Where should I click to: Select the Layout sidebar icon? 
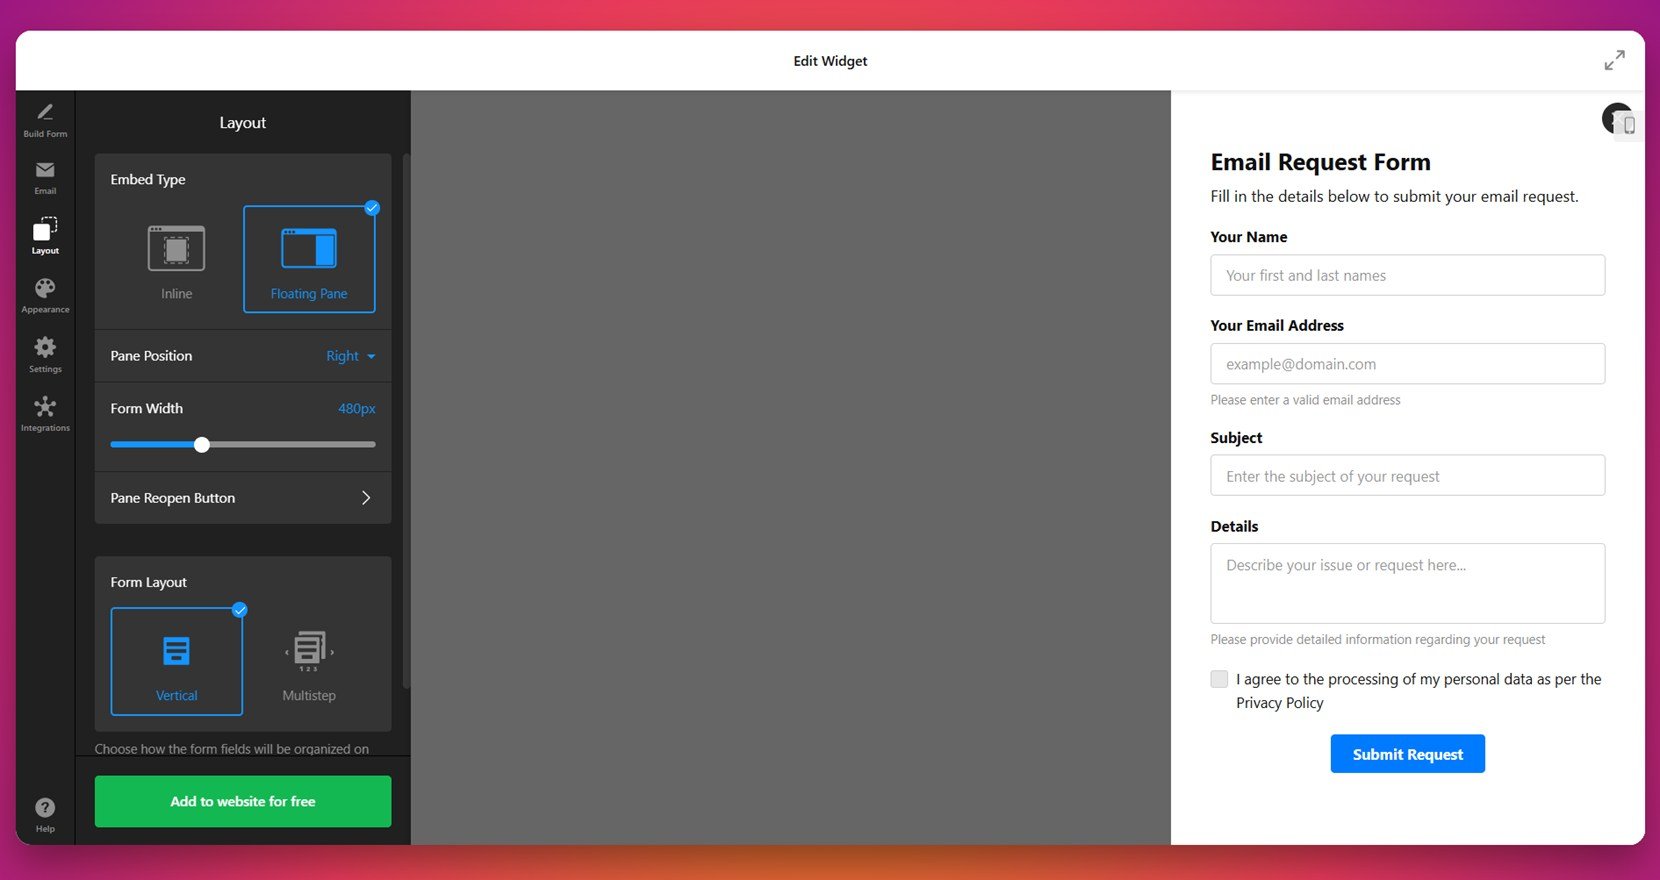pos(45,236)
